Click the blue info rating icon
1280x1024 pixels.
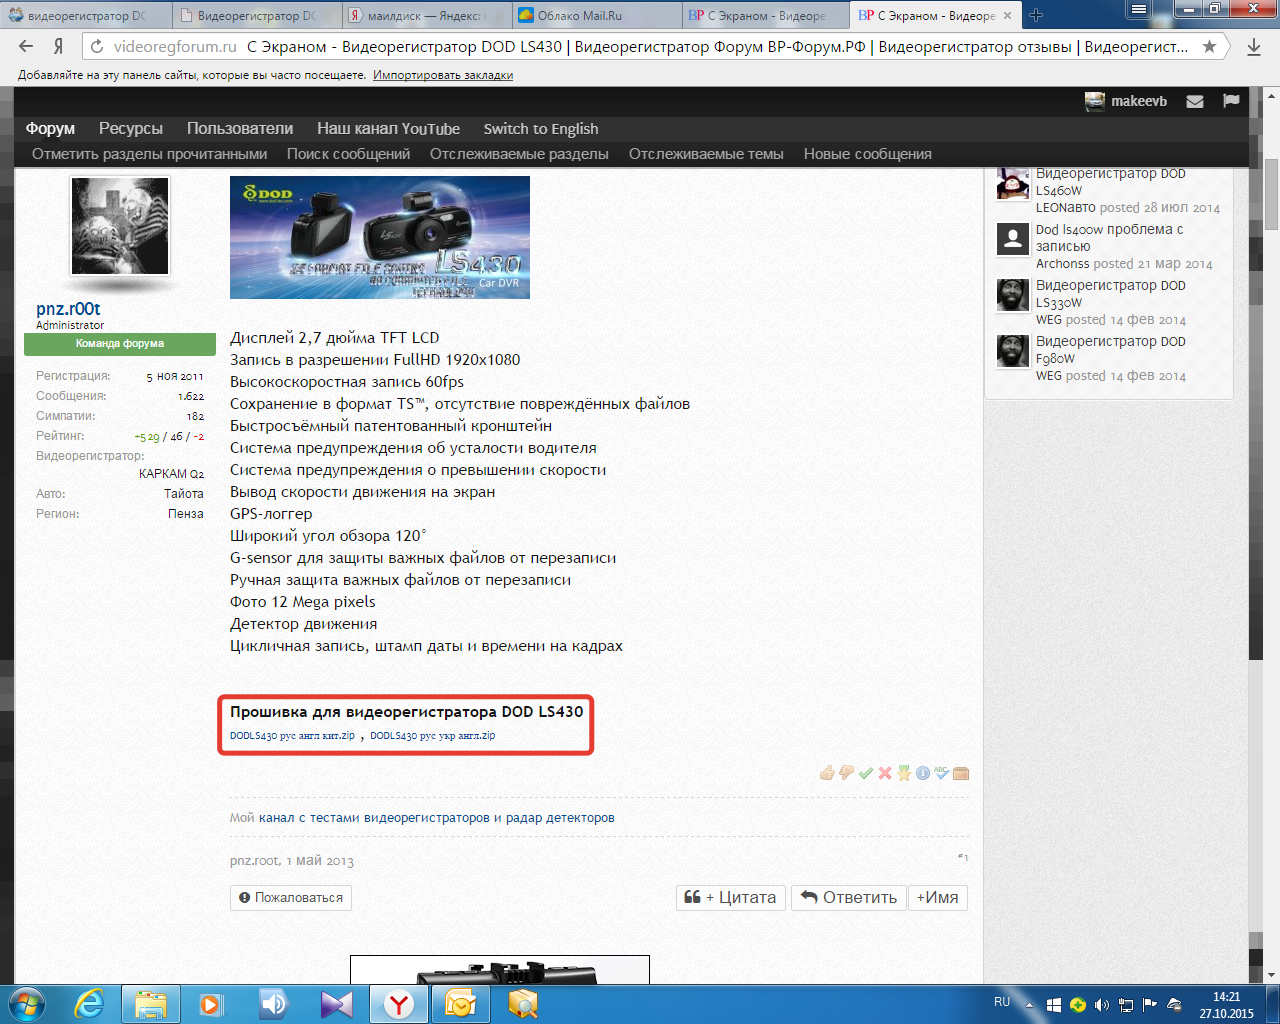923,773
